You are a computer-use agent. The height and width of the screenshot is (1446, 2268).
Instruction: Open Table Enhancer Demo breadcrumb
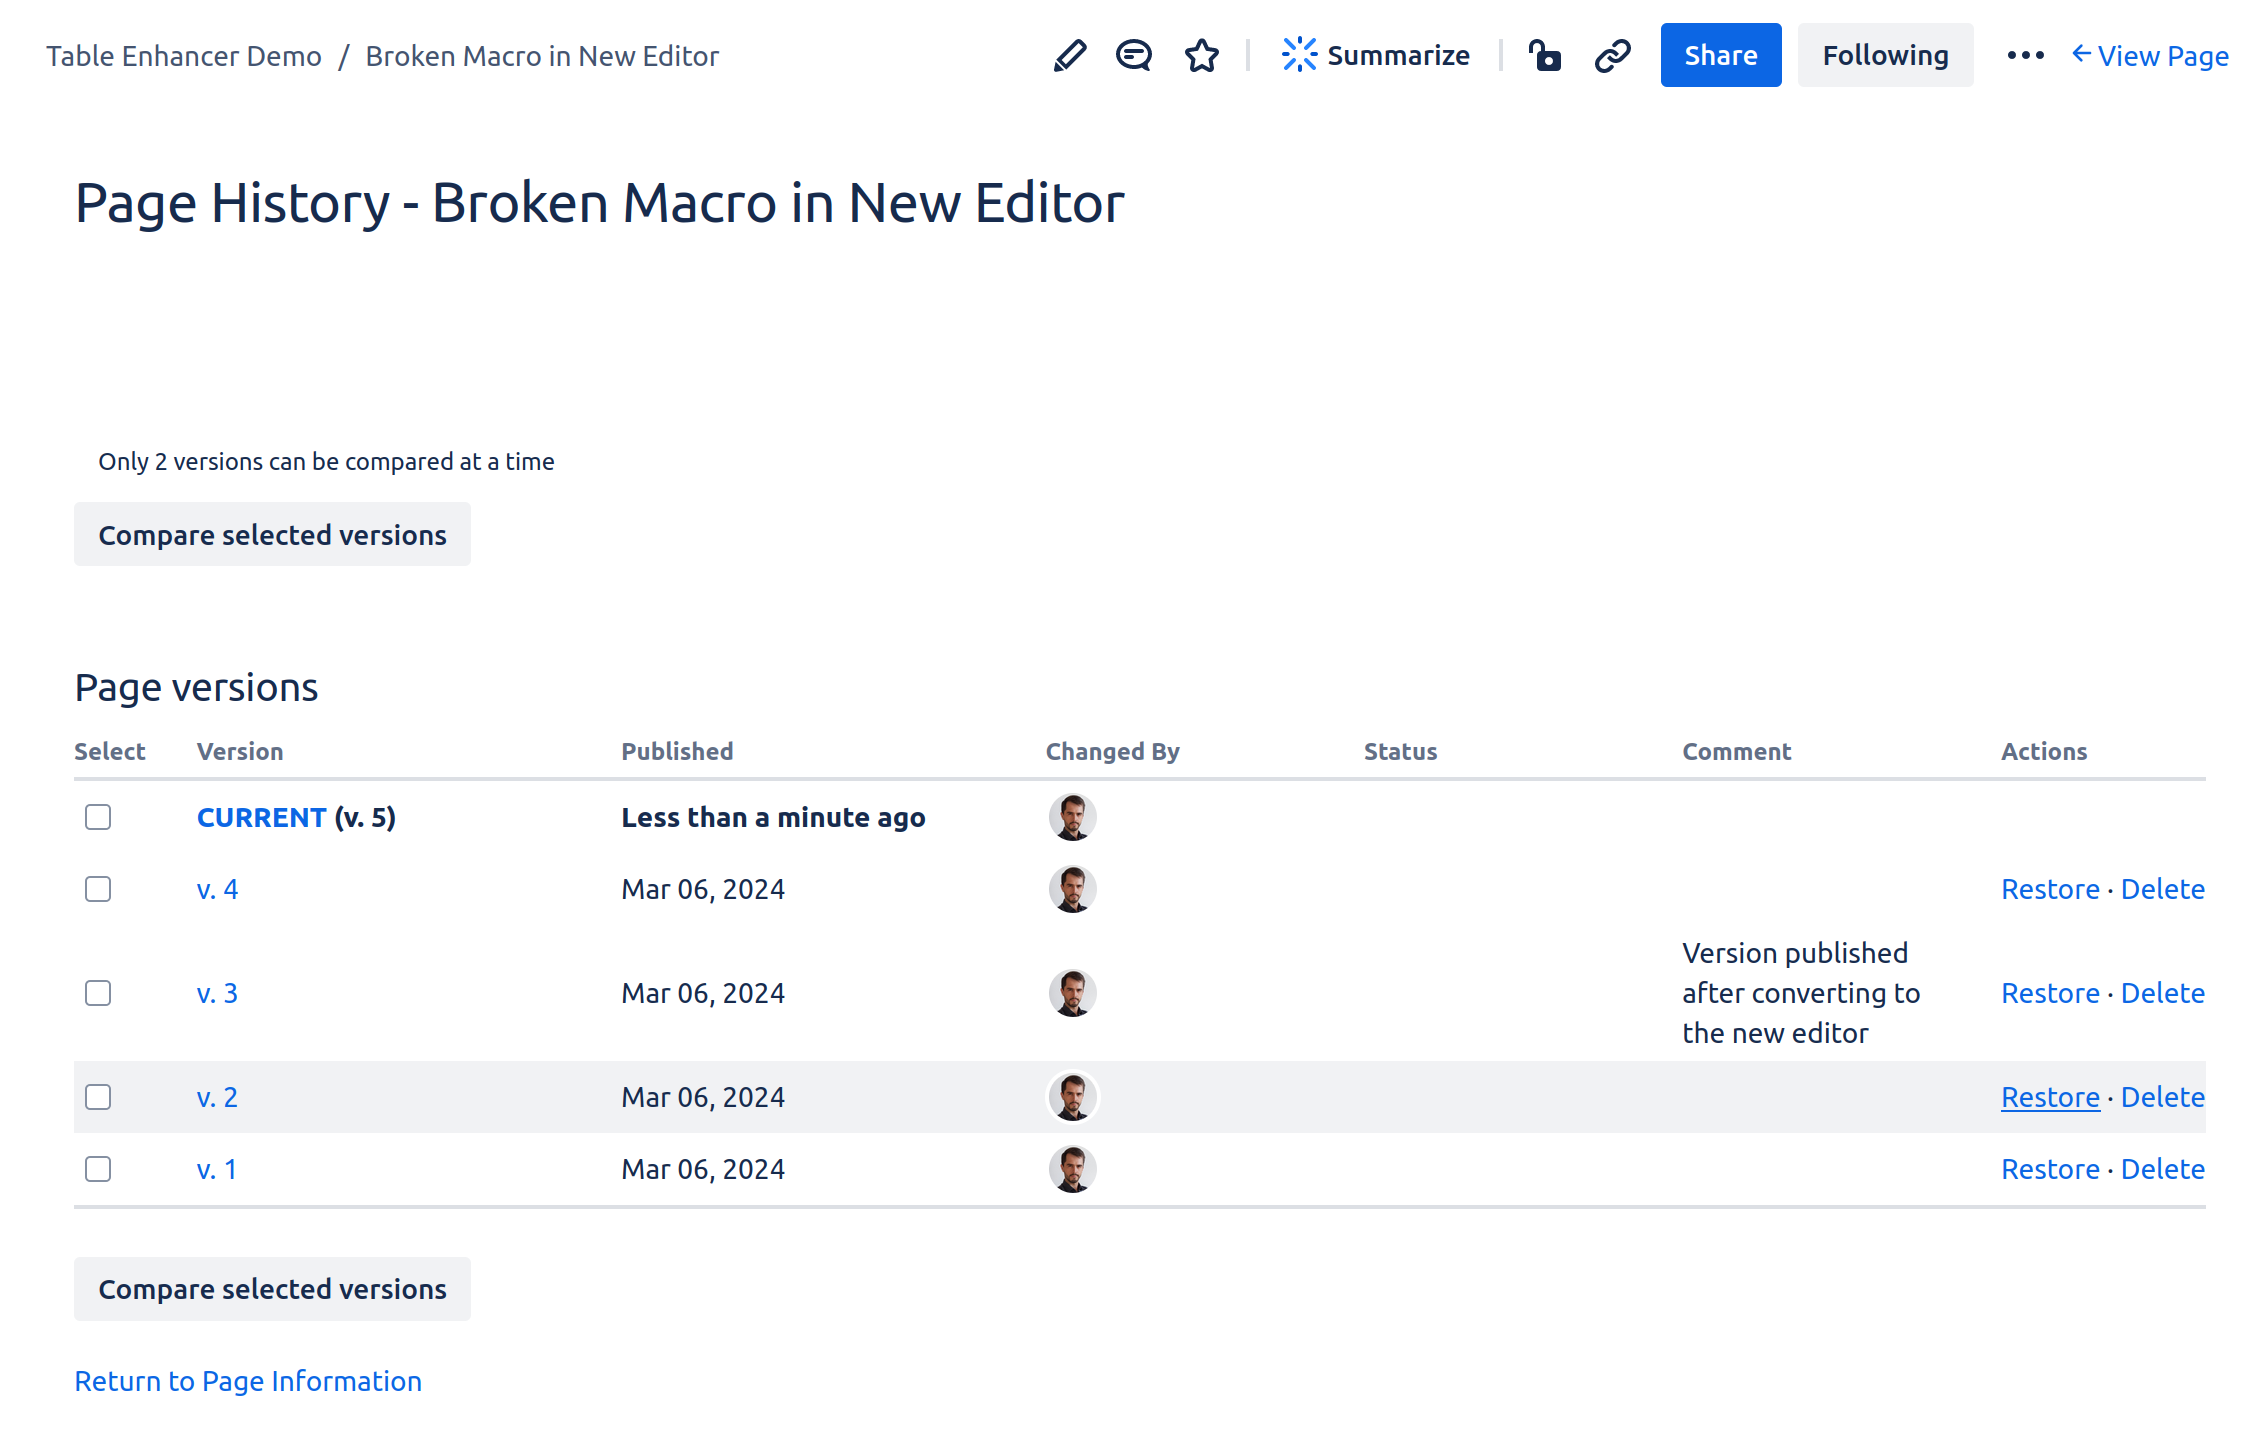[184, 56]
